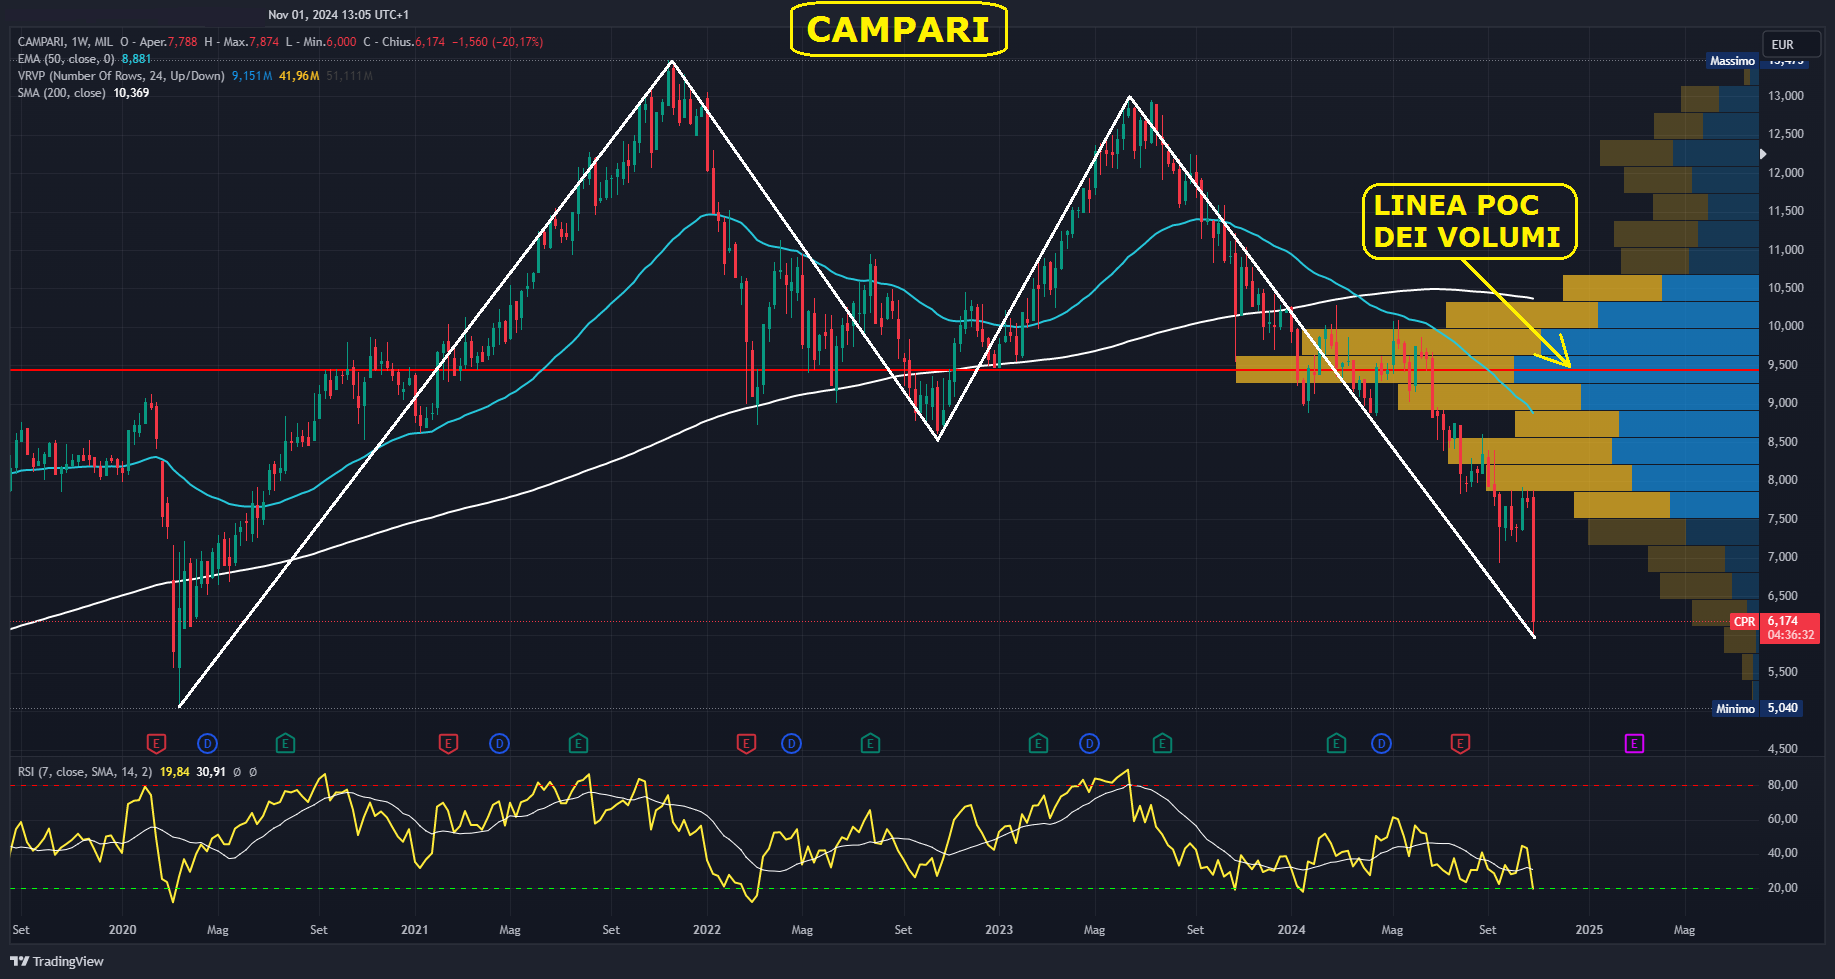Open the blue dividend marker from spring 2023
Image resolution: width=1835 pixels, height=979 pixels.
[1089, 743]
